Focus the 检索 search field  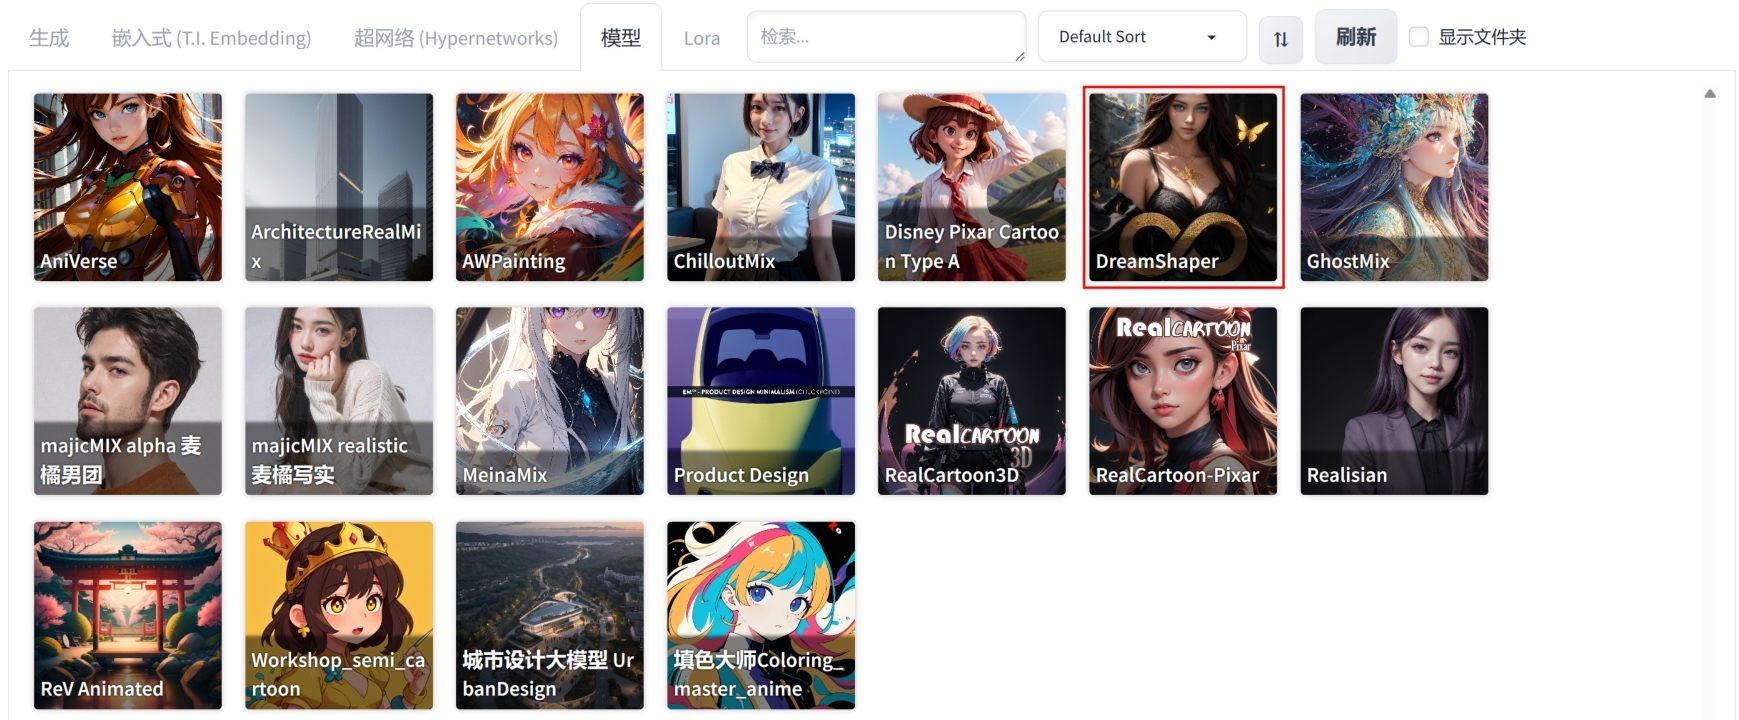(886, 37)
